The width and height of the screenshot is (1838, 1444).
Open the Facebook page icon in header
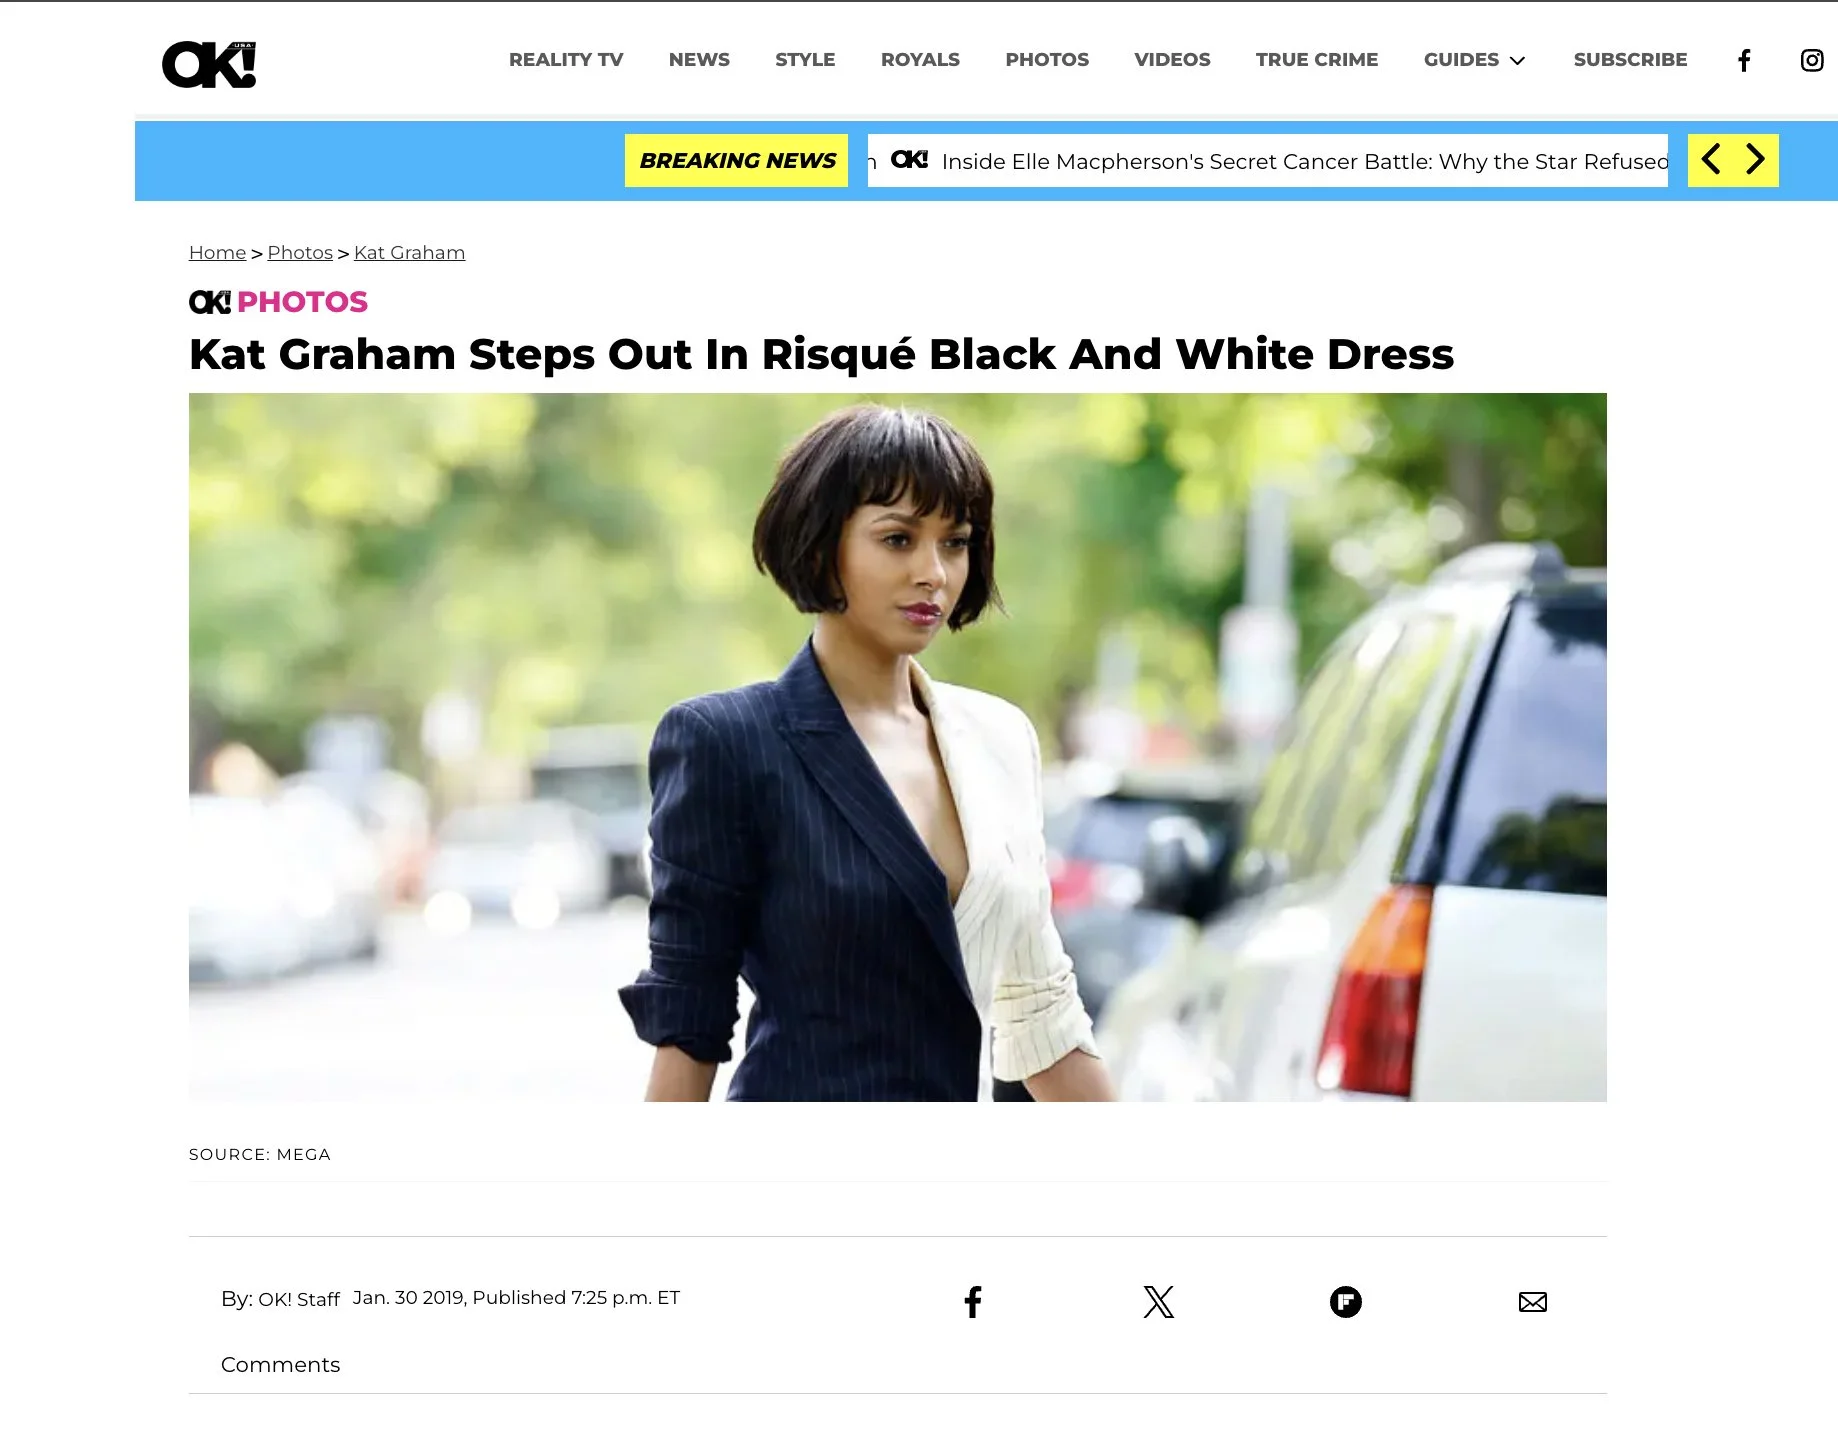[1744, 60]
